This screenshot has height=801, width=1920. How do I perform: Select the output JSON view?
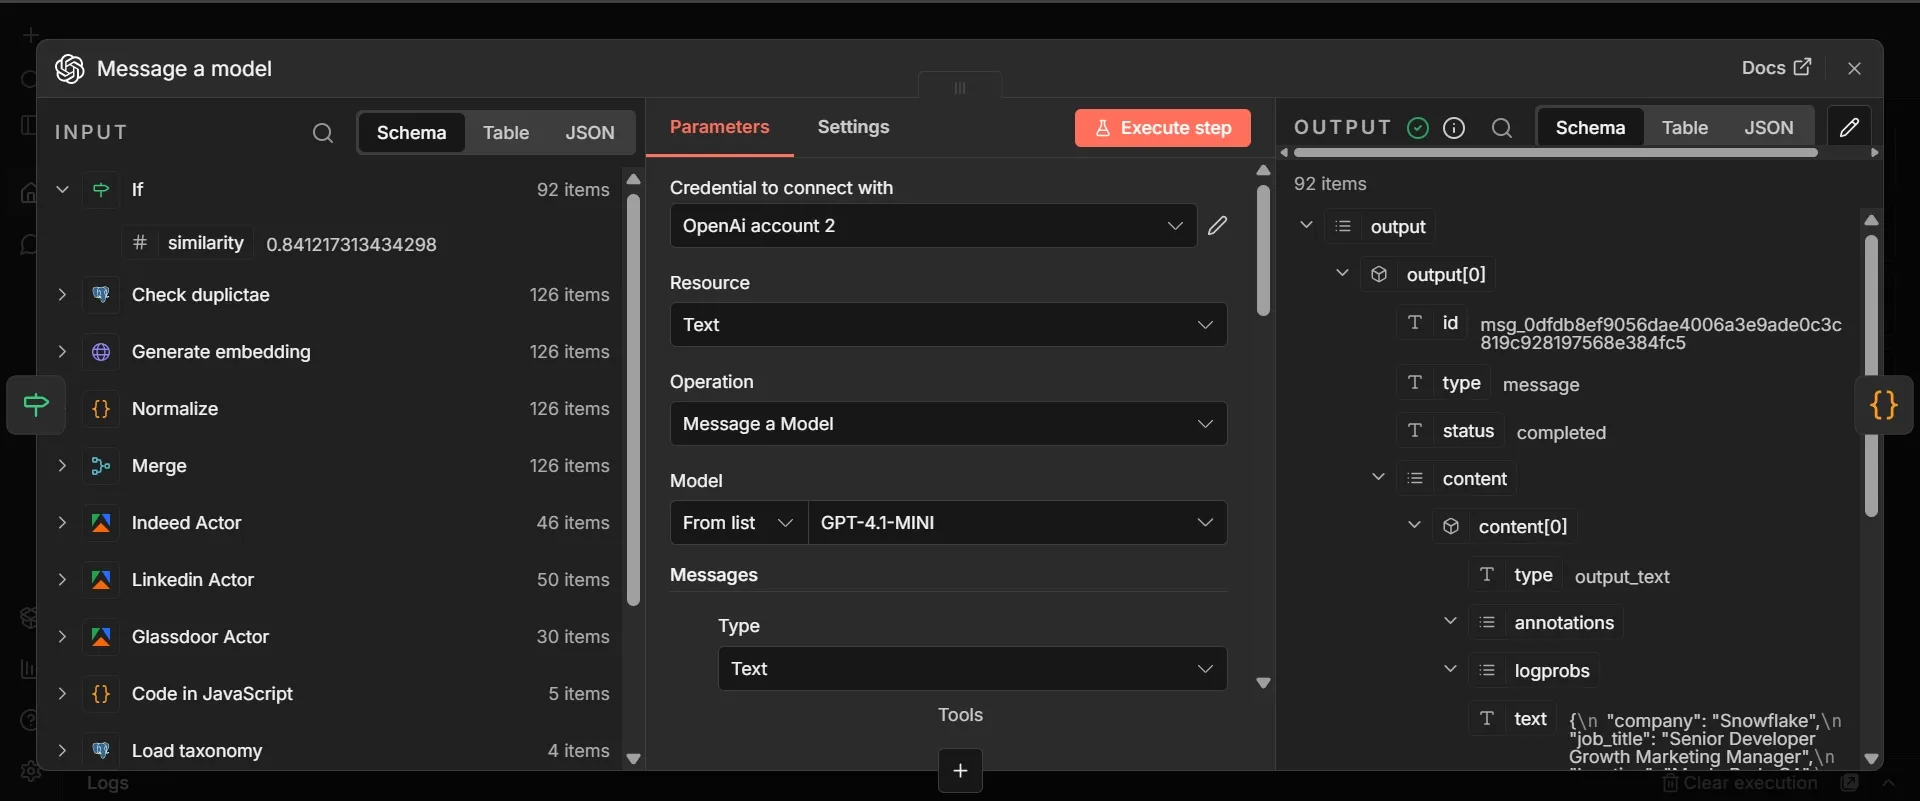[x=1769, y=128]
